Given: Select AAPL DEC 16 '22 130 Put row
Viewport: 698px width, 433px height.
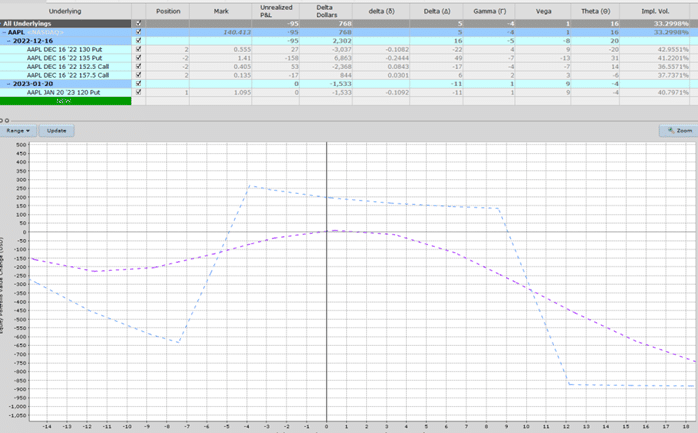Looking at the screenshot, I should 65,49.
